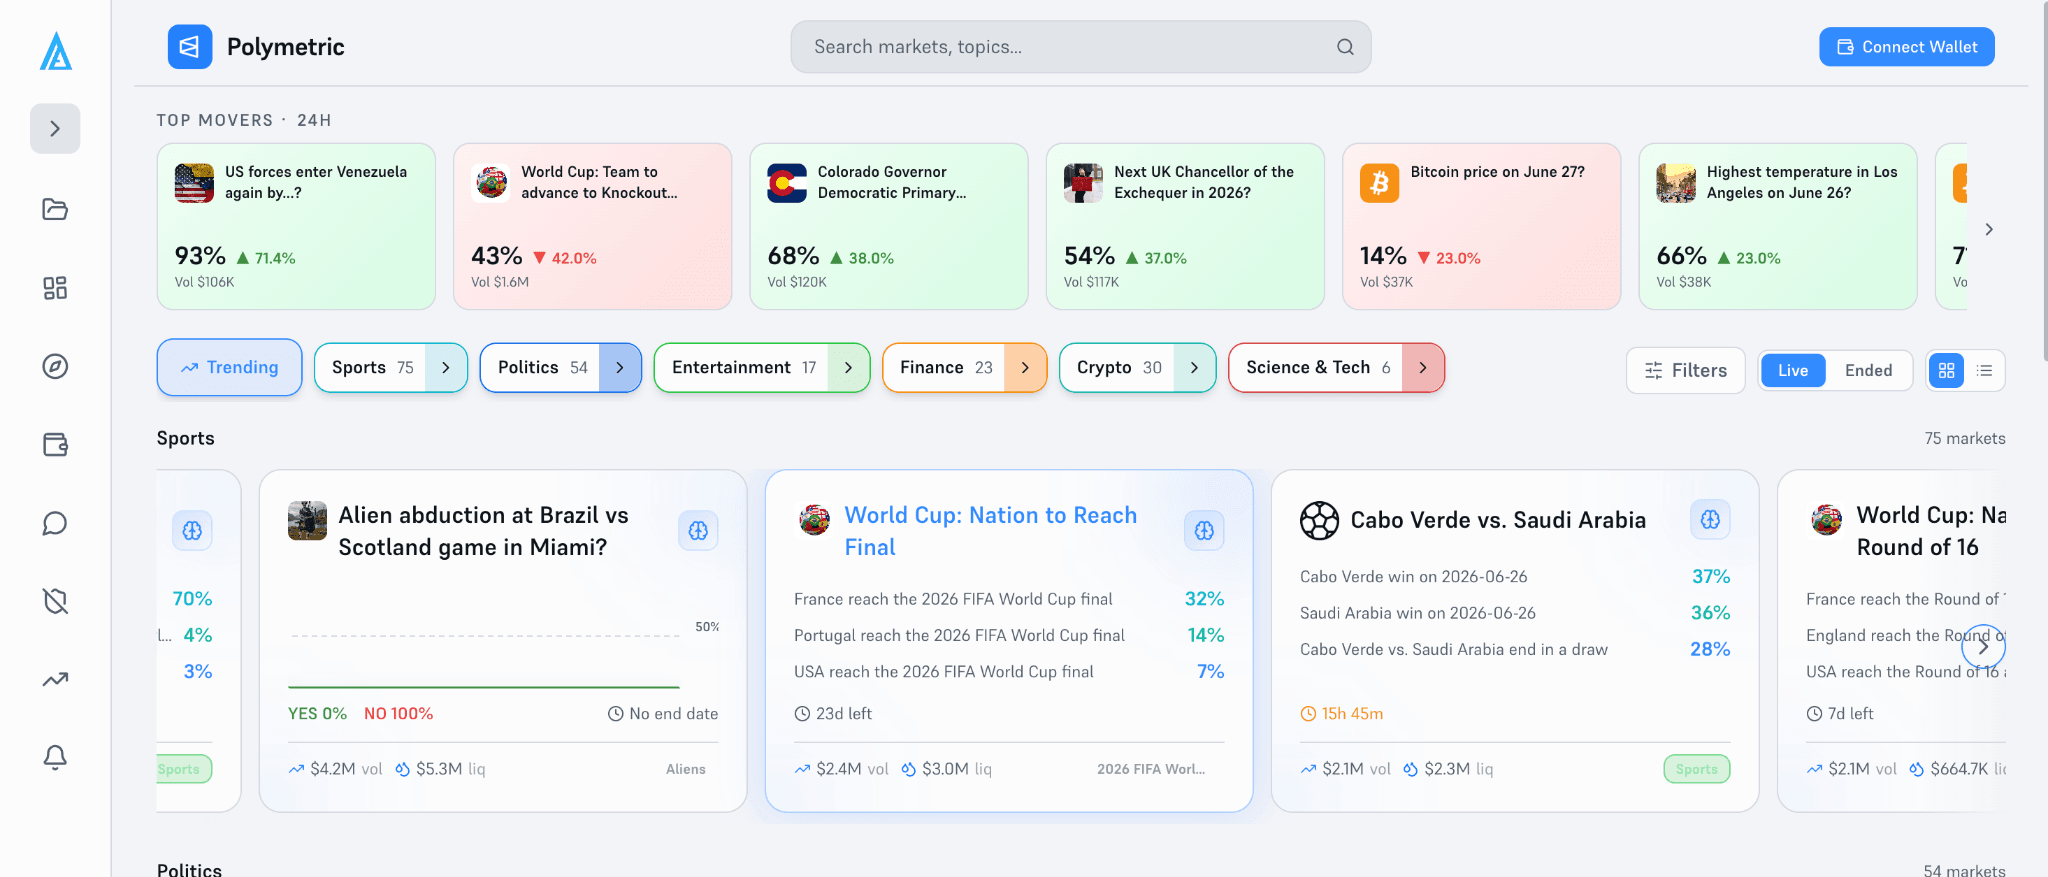Expand the sidebar with chevron button
The image size is (2048, 877).
pyautogui.click(x=55, y=129)
